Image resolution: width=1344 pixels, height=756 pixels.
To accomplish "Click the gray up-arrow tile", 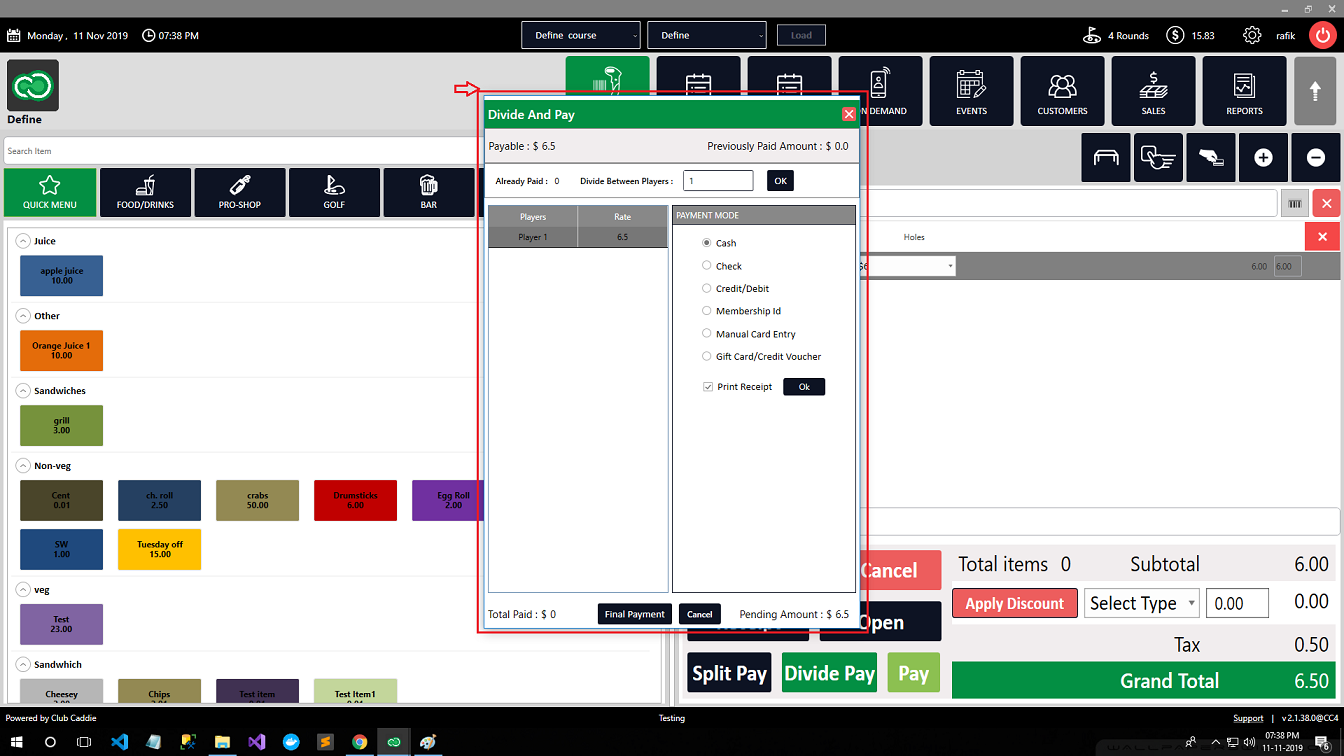I will (x=1316, y=91).
